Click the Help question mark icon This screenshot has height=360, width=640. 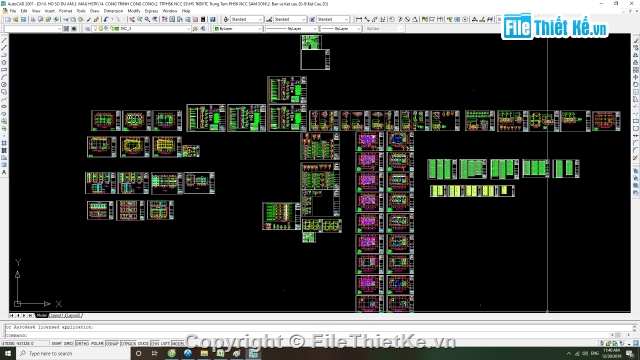click(213, 19)
